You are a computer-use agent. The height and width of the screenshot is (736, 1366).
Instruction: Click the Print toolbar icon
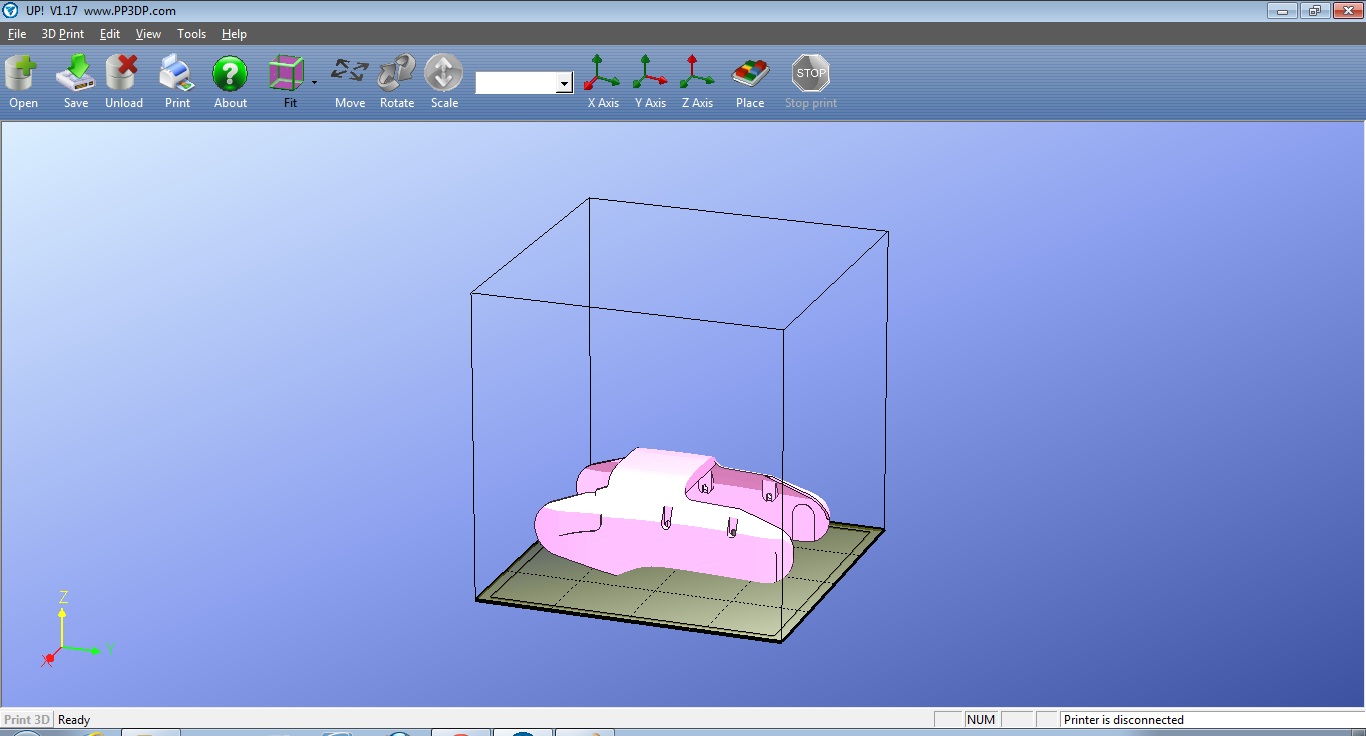coord(177,82)
